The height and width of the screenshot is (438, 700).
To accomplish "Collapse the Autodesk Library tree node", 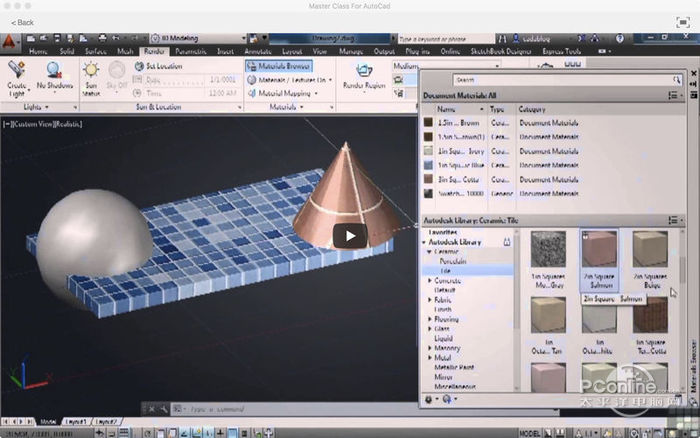I will (x=422, y=243).
